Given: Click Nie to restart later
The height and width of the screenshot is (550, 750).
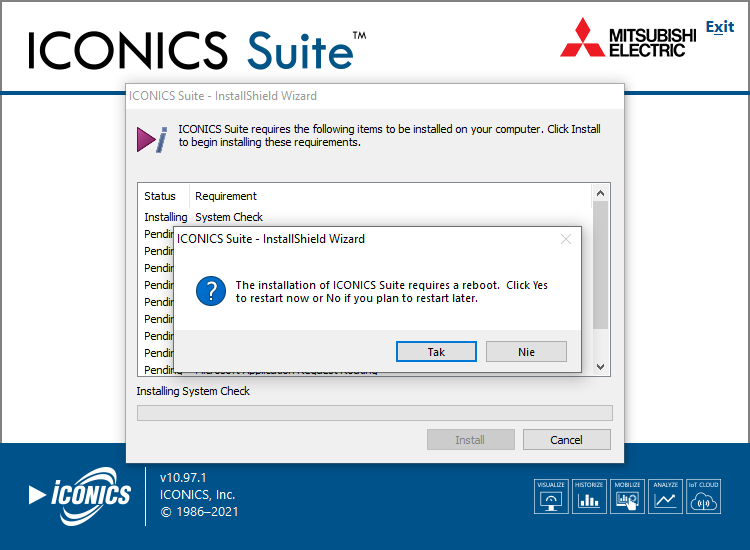Looking at the screenshot, I should pos(526,352).
